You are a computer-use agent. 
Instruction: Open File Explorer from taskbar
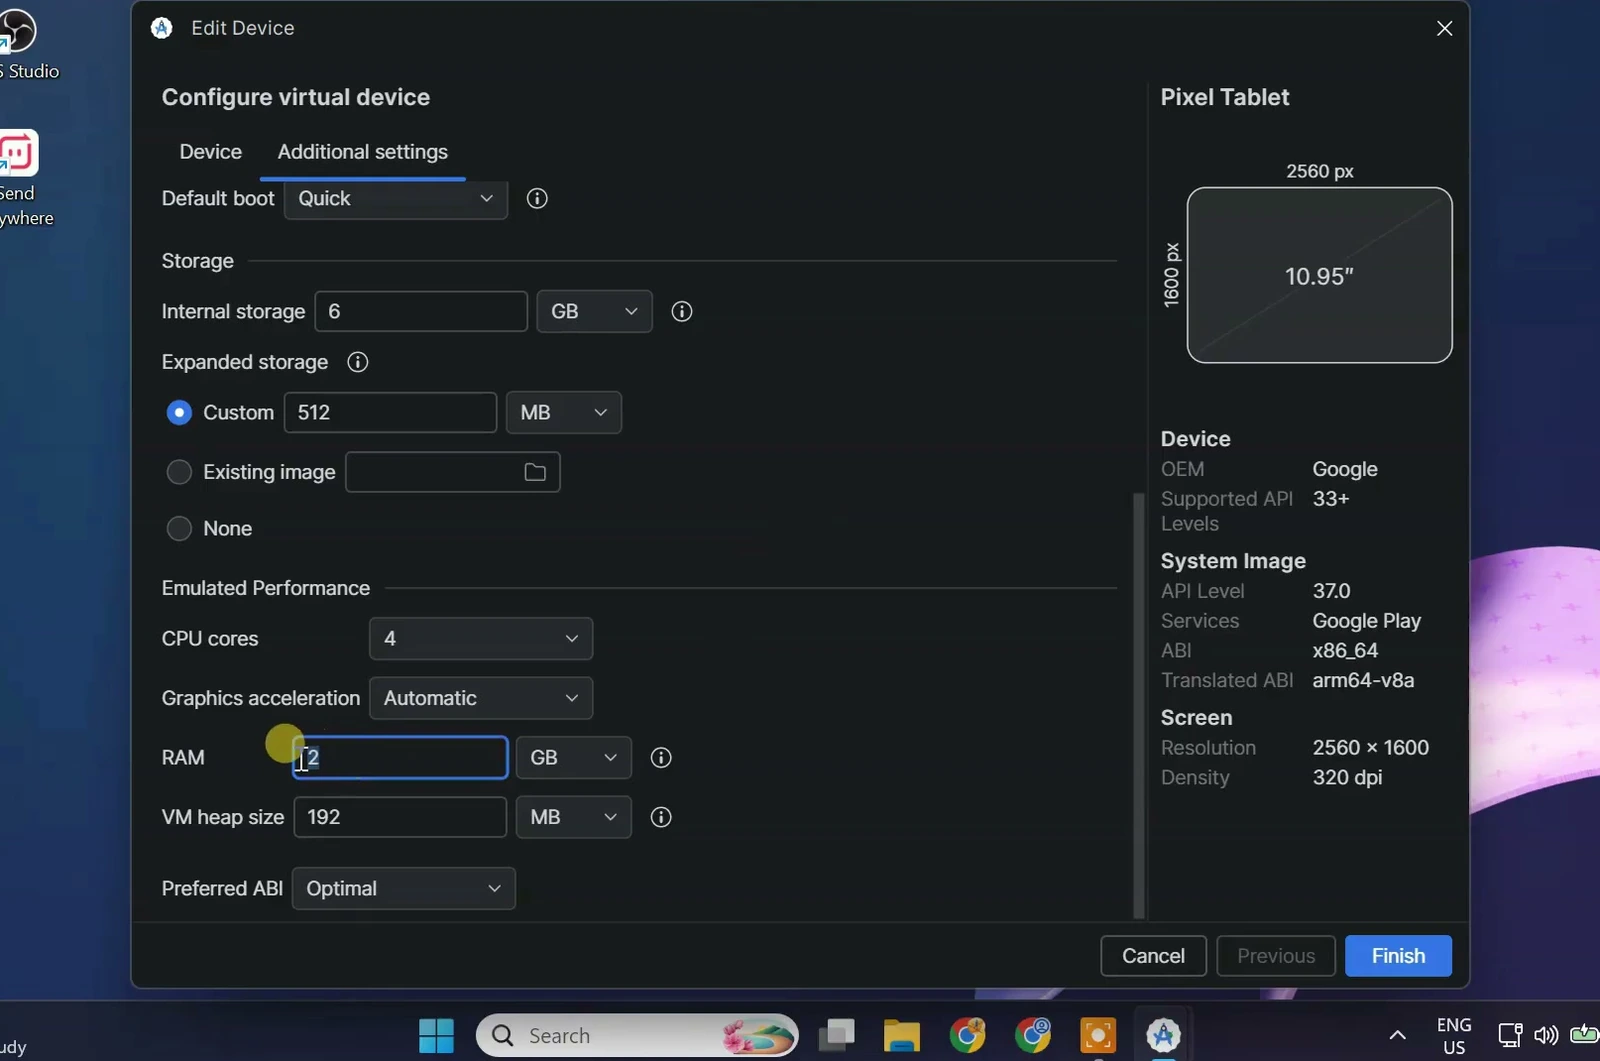coord(901,1035)
